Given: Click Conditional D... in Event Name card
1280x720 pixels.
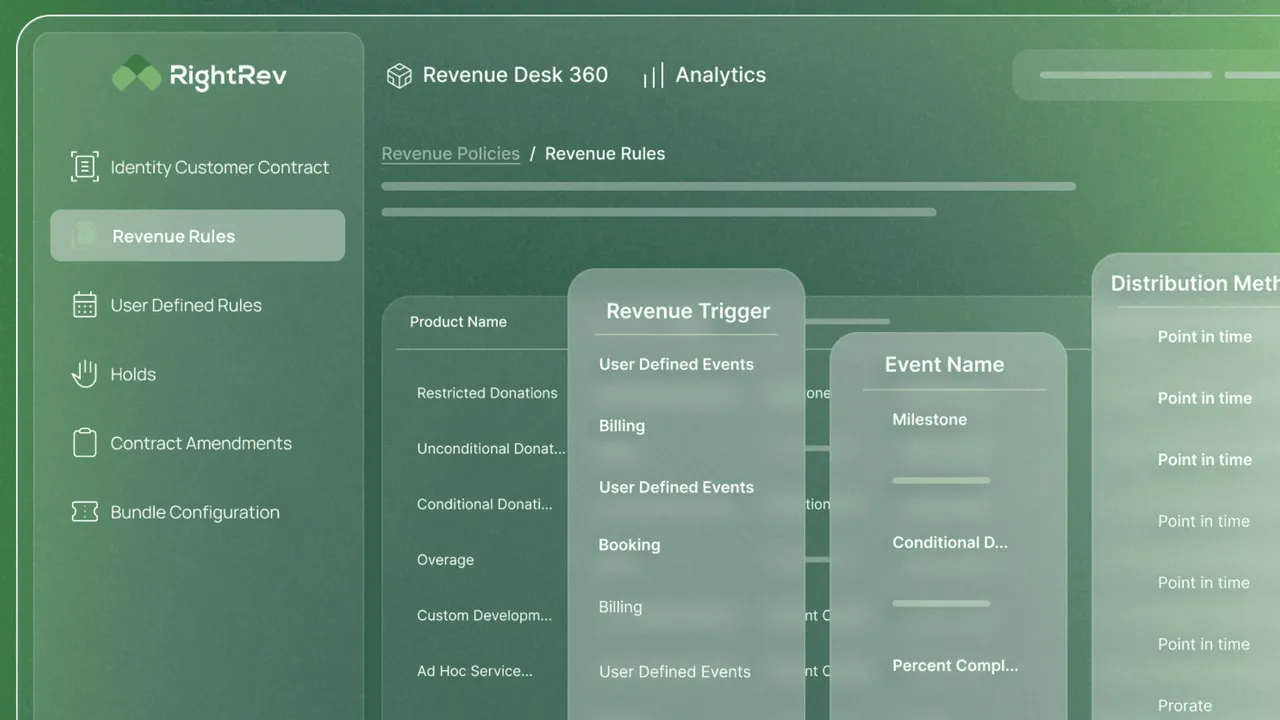Looking at the screenshot, I should 950,543.
